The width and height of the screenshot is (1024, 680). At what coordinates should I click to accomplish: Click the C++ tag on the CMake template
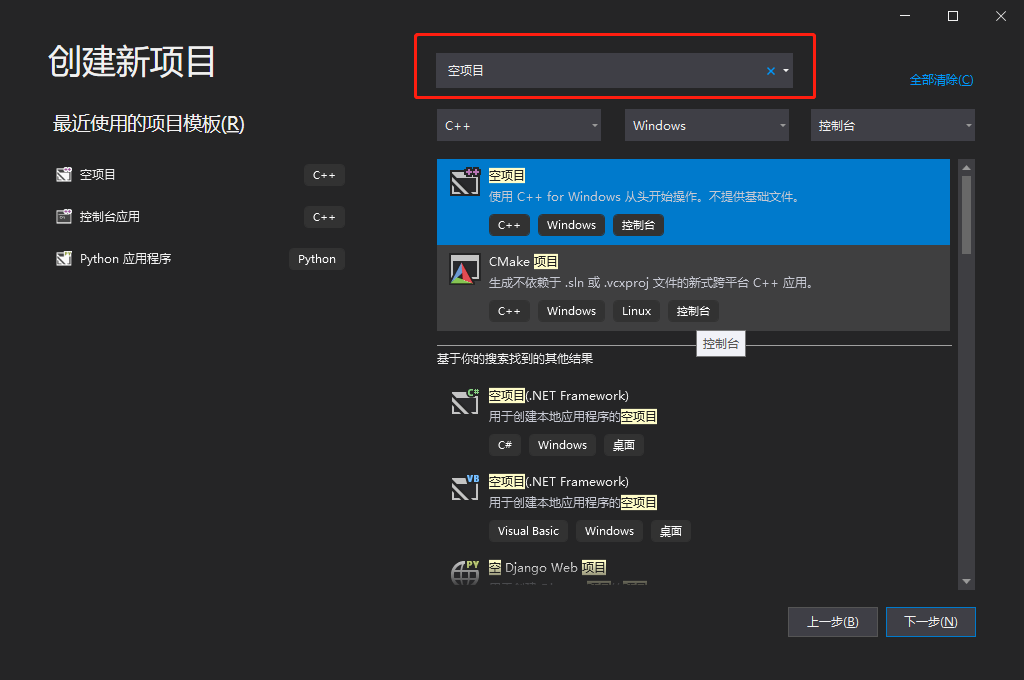pyautogui.click(x=509, y=311)
